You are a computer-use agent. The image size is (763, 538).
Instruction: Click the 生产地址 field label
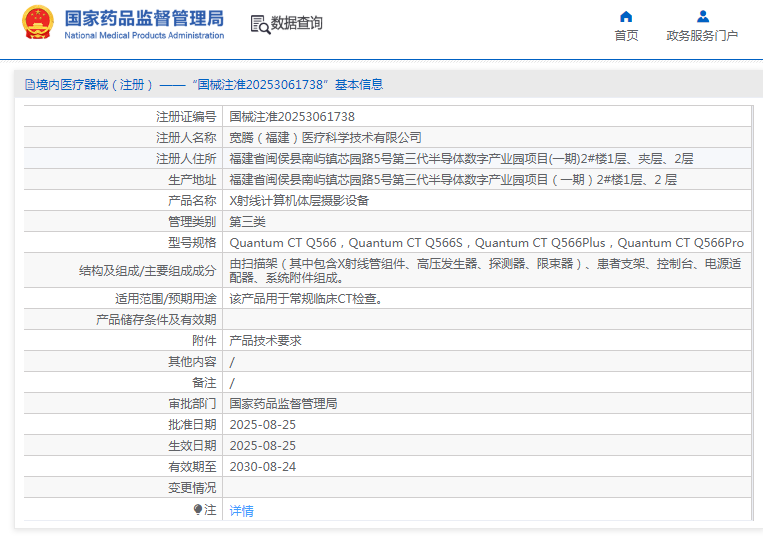click(192, 180)
